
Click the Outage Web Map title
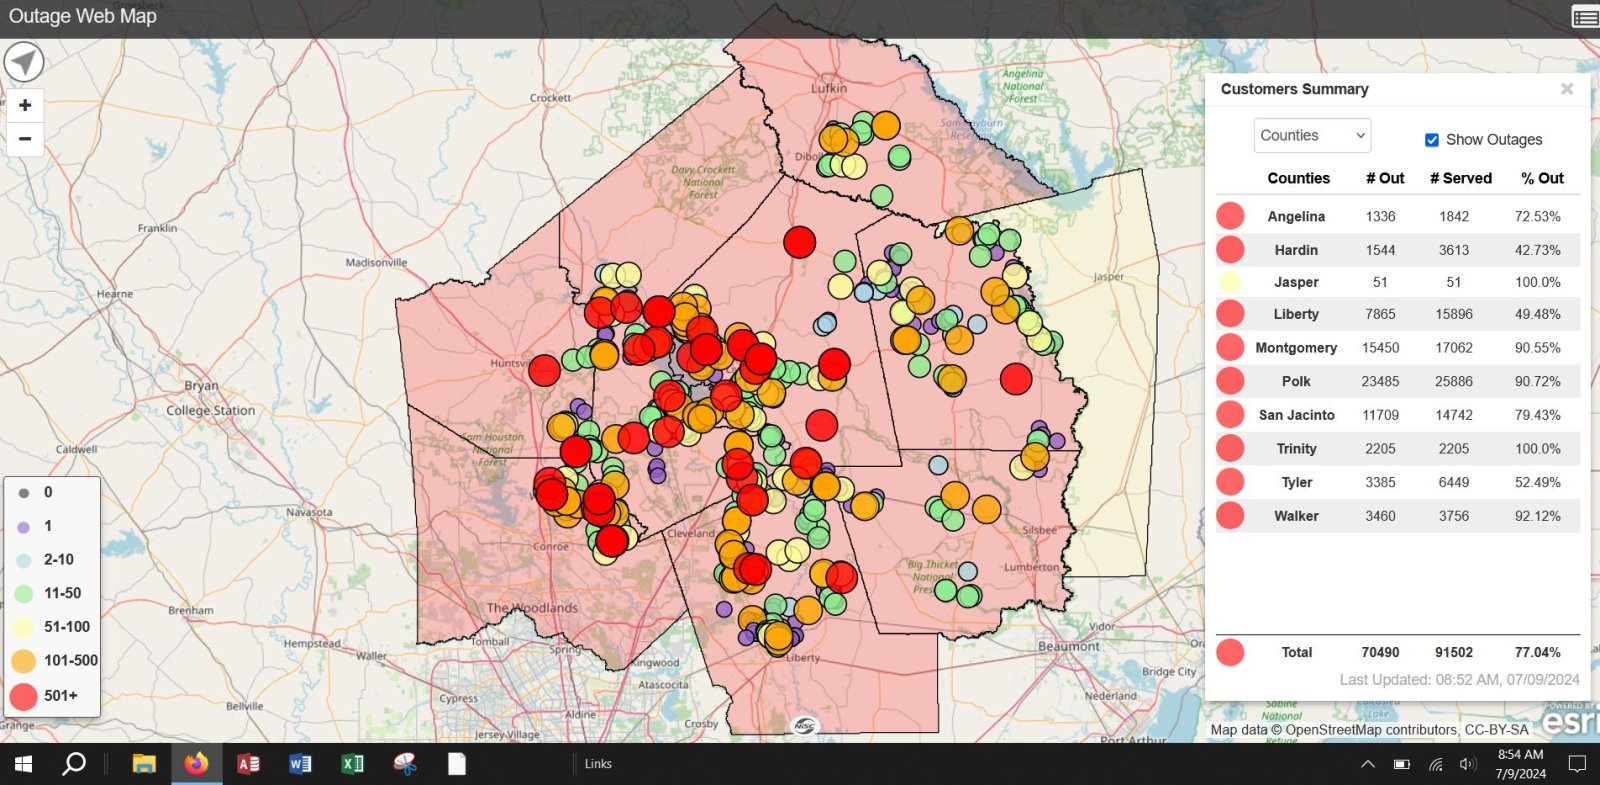click(x=83, y=16)
